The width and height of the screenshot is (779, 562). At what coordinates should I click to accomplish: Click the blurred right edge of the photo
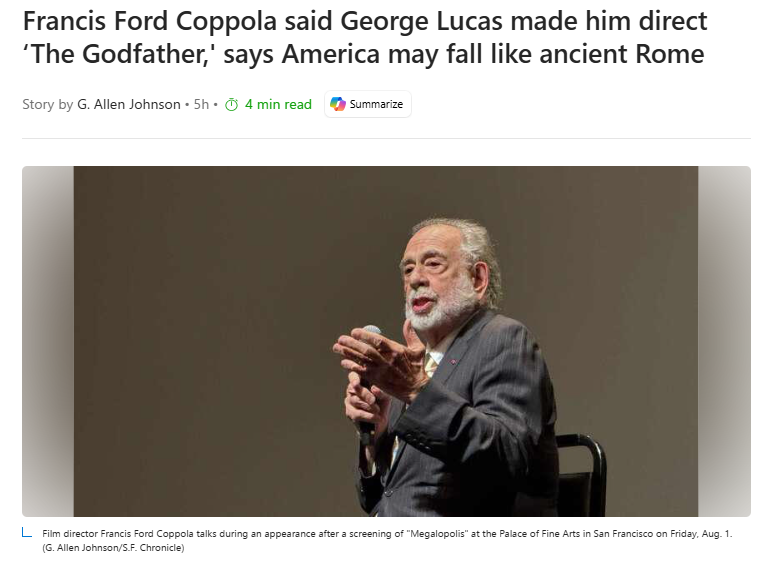724,341
